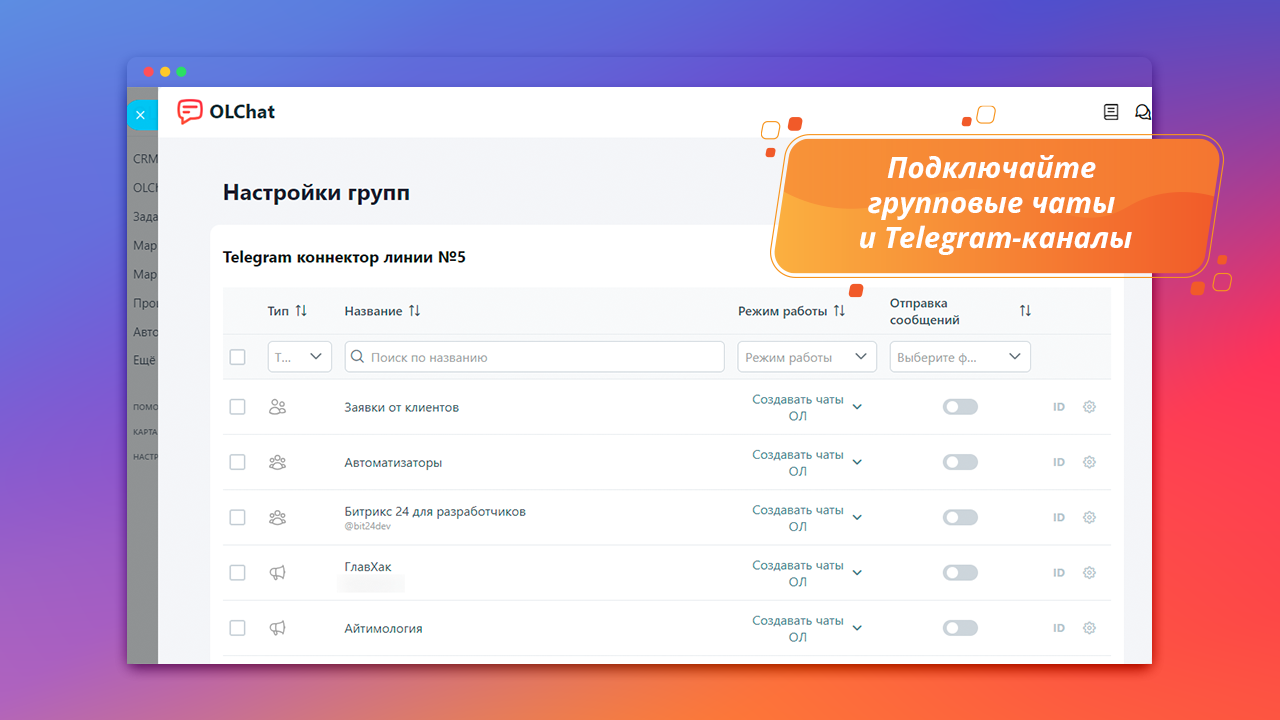The image size is (1280, 720).
Task: Click the Битрикс 24 для разработчиков name
Action: click(435, 511)
